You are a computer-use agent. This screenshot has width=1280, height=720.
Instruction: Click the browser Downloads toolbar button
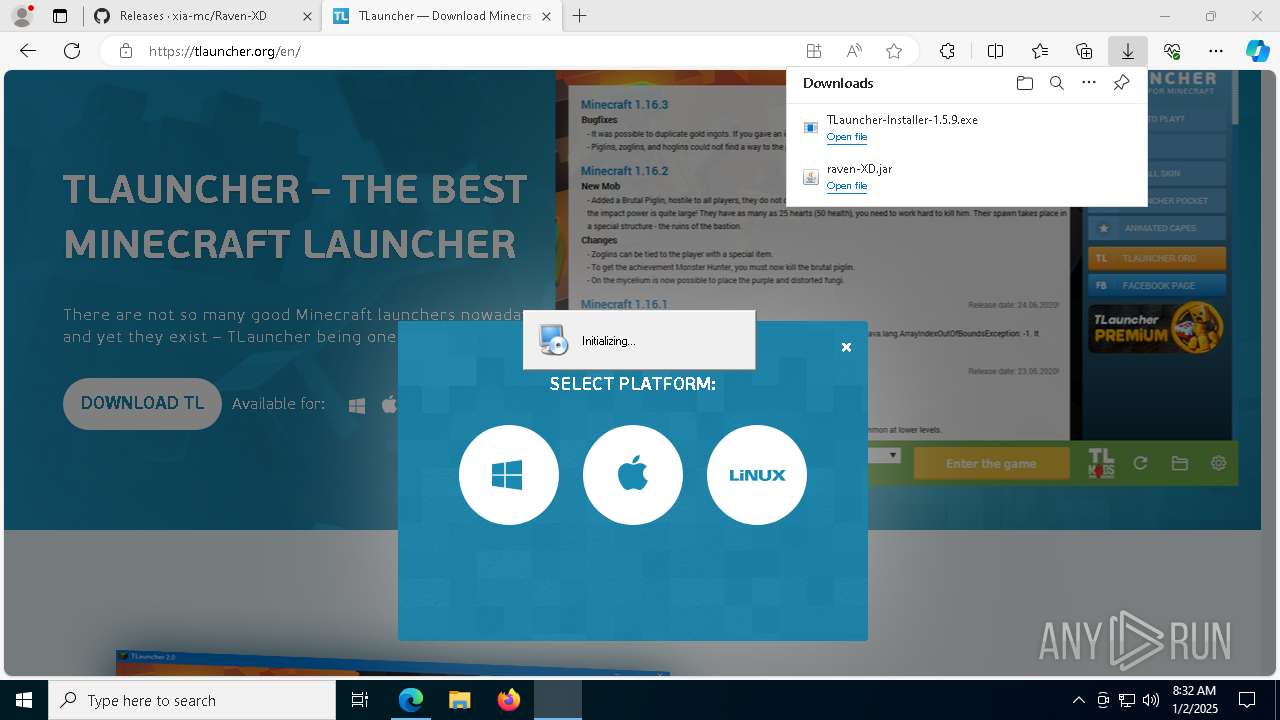pos(1127,51)
